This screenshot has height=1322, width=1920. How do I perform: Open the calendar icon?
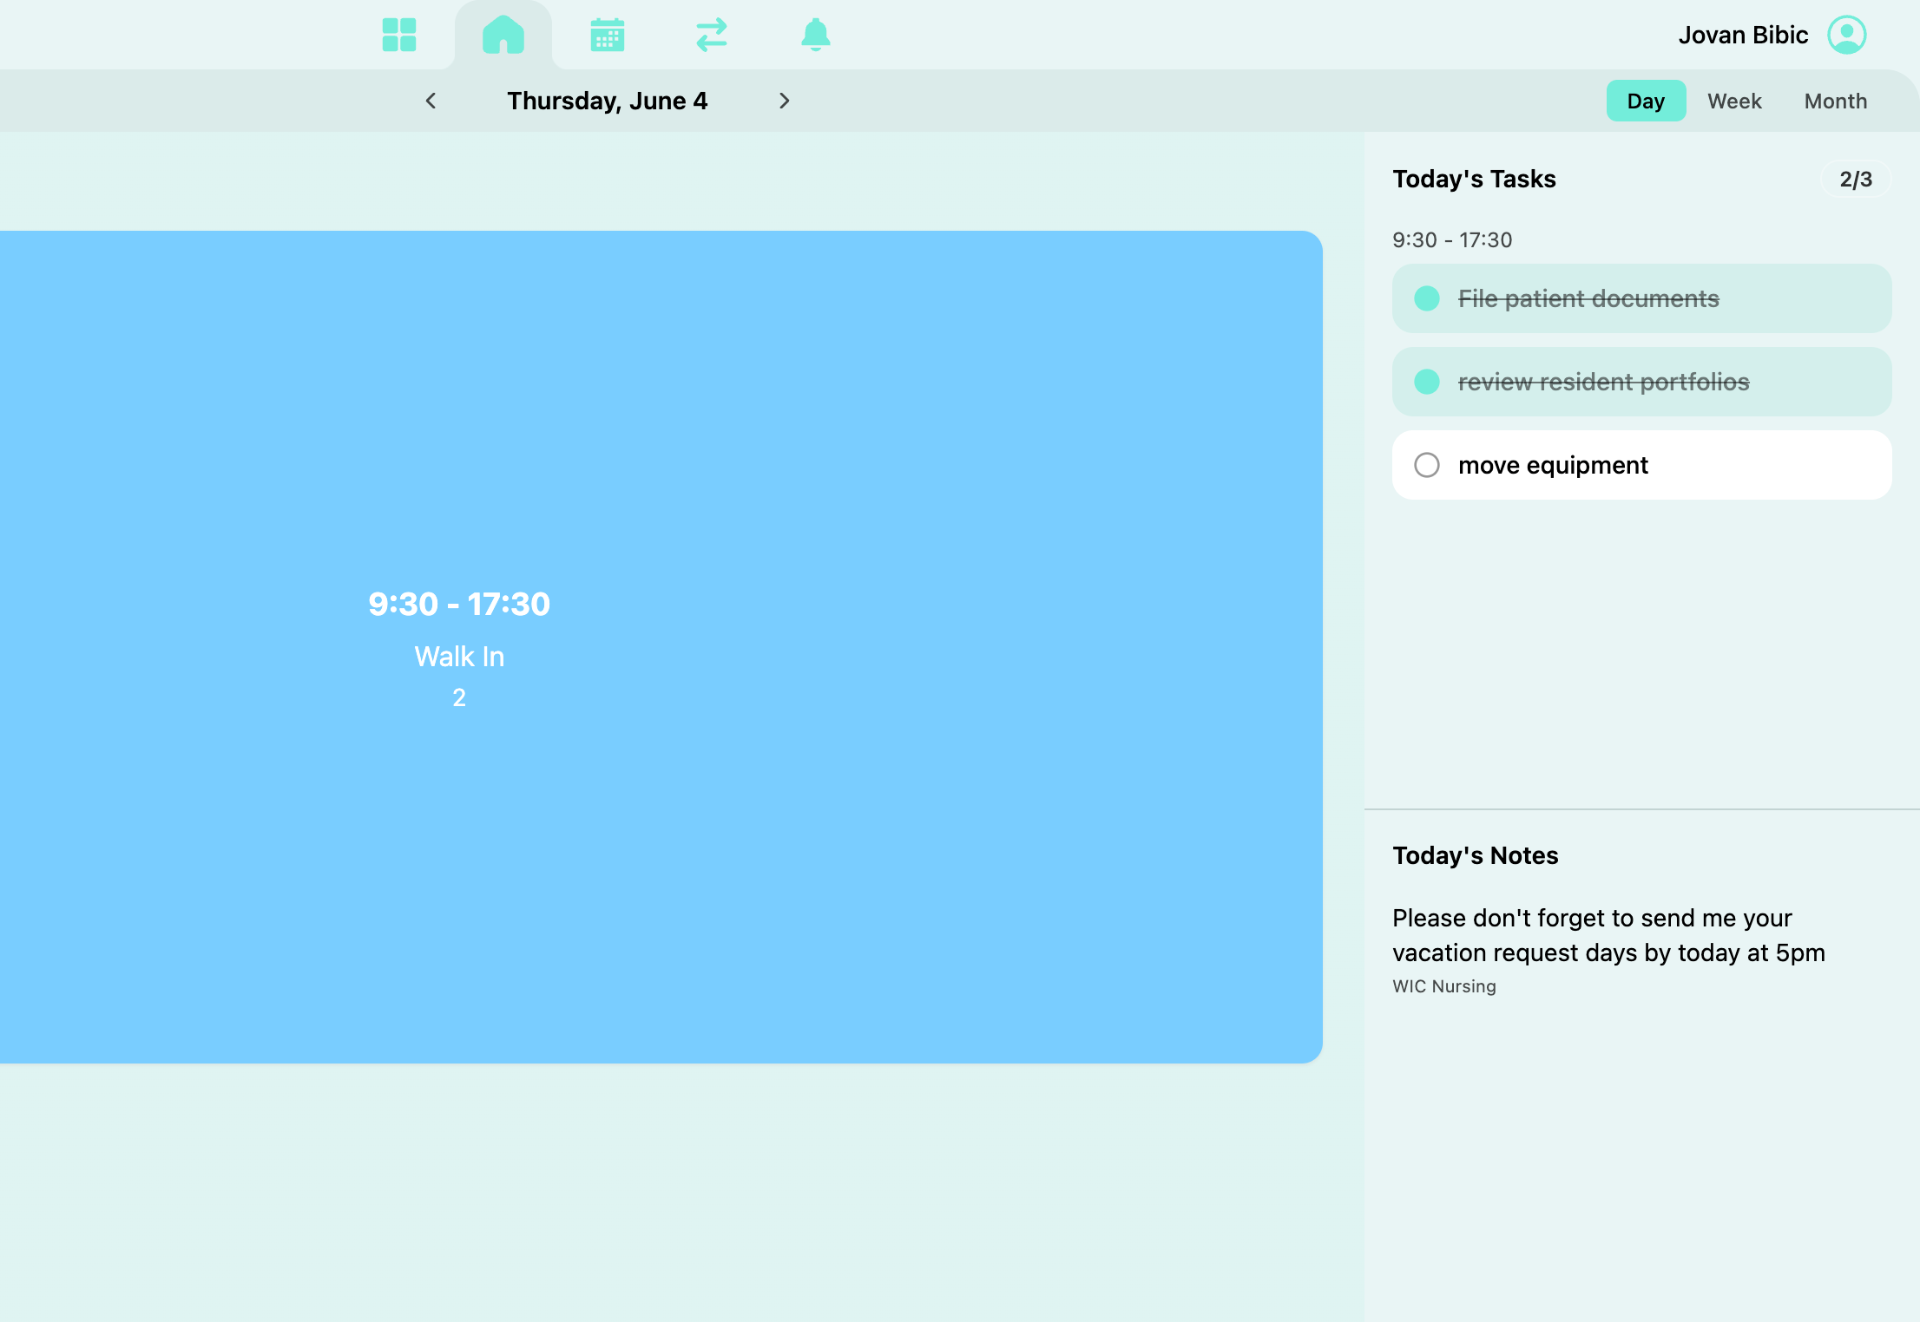(607, 35)
